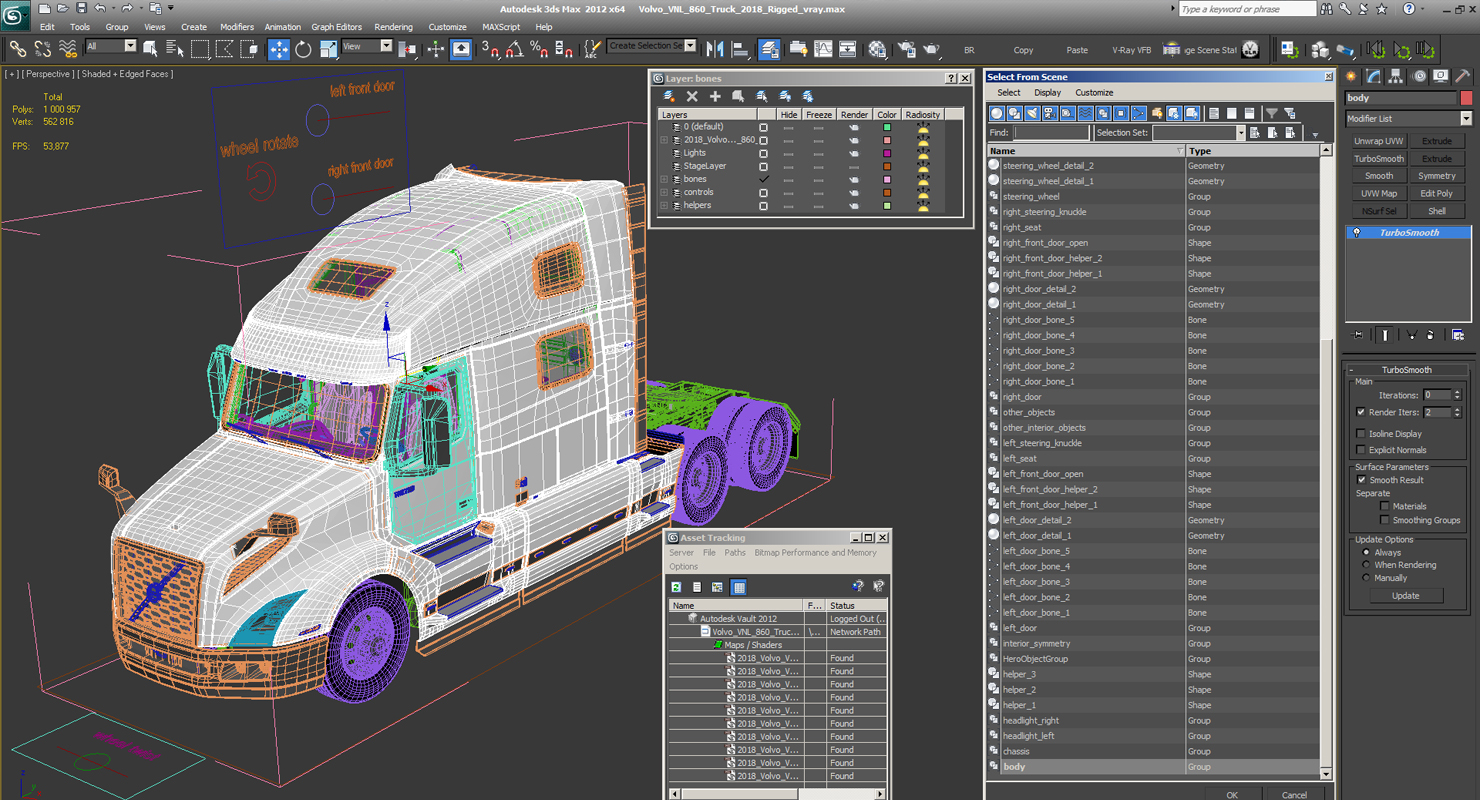Click the Symmetry modifier button
This screenshot has width=1480, height=800.
click(1437, 176)
